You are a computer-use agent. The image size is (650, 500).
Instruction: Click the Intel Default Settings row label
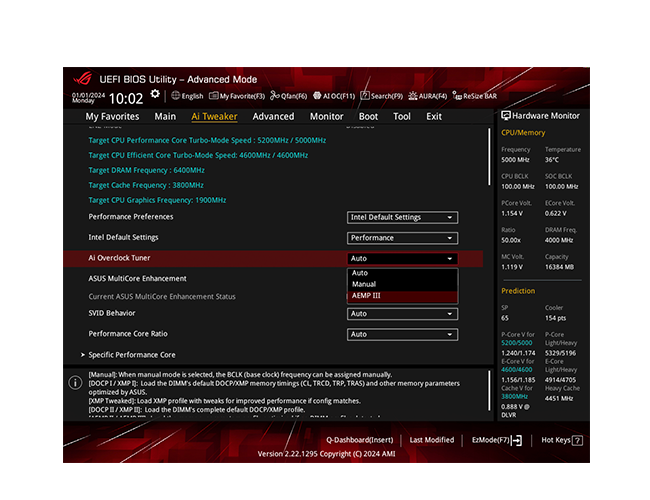click(x=123, y=238)
